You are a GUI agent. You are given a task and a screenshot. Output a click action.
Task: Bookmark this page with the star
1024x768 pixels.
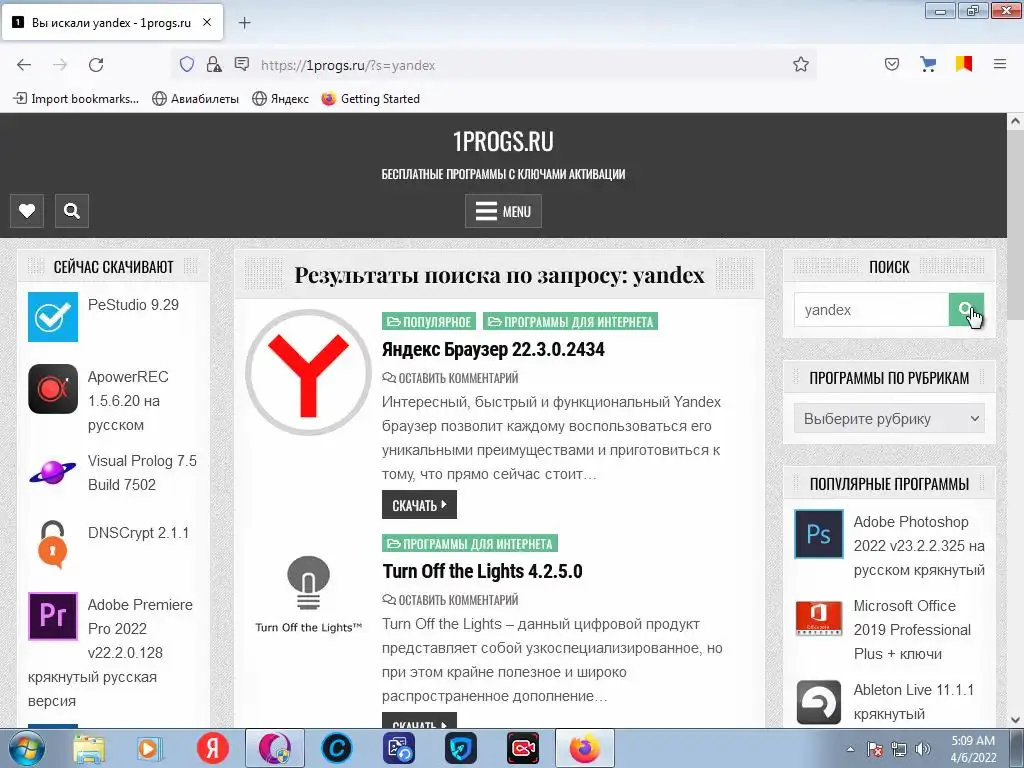801,64
